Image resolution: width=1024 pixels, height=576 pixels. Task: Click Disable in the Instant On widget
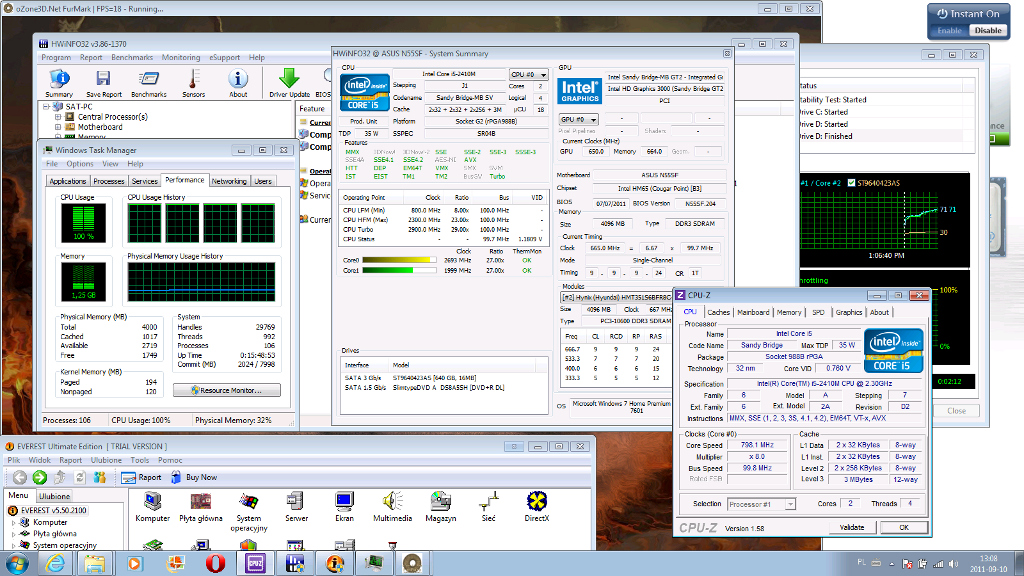click(x=988, y=31)
